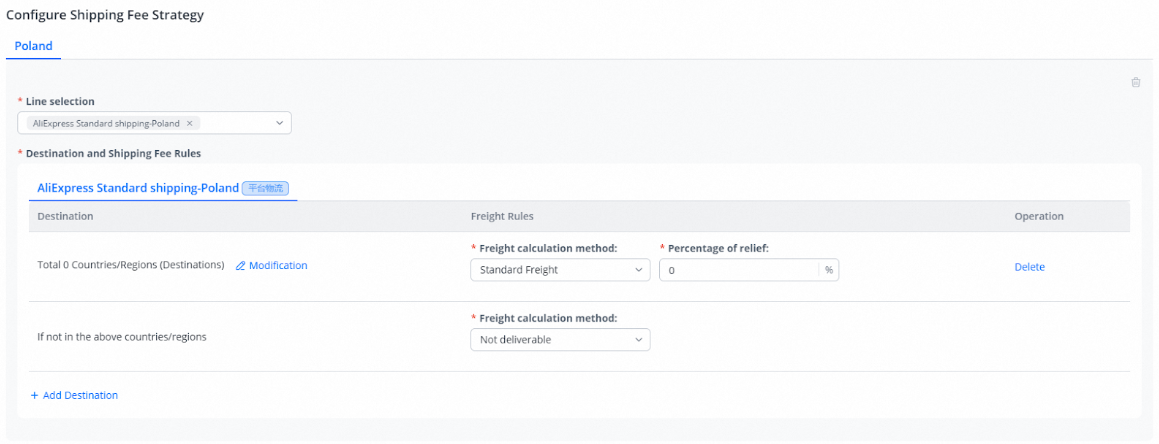Viewport: 1159px width, 444px height.
Task: Click the Modification link text
Action: [278, 266]
